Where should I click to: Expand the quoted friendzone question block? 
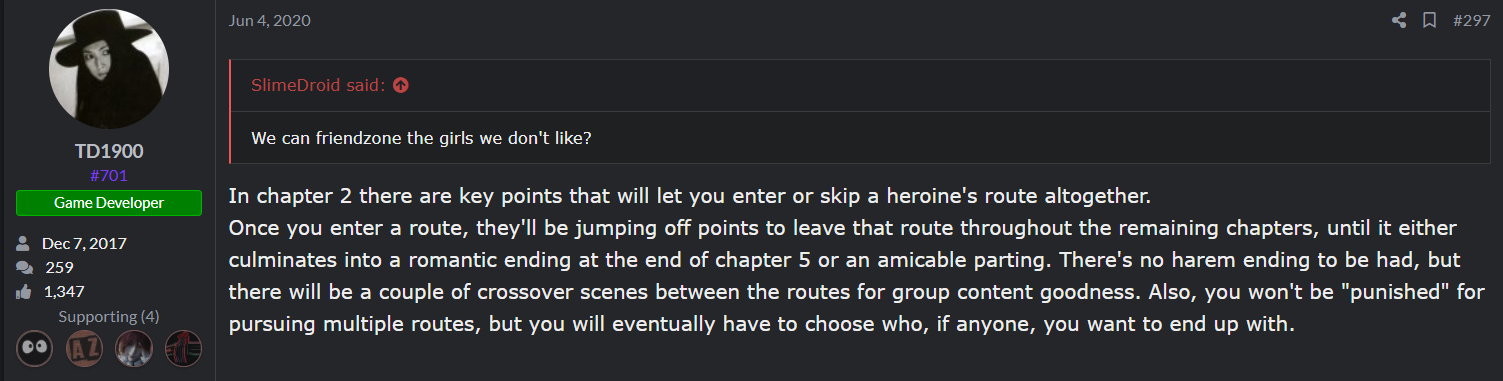(x=860, y=137)
